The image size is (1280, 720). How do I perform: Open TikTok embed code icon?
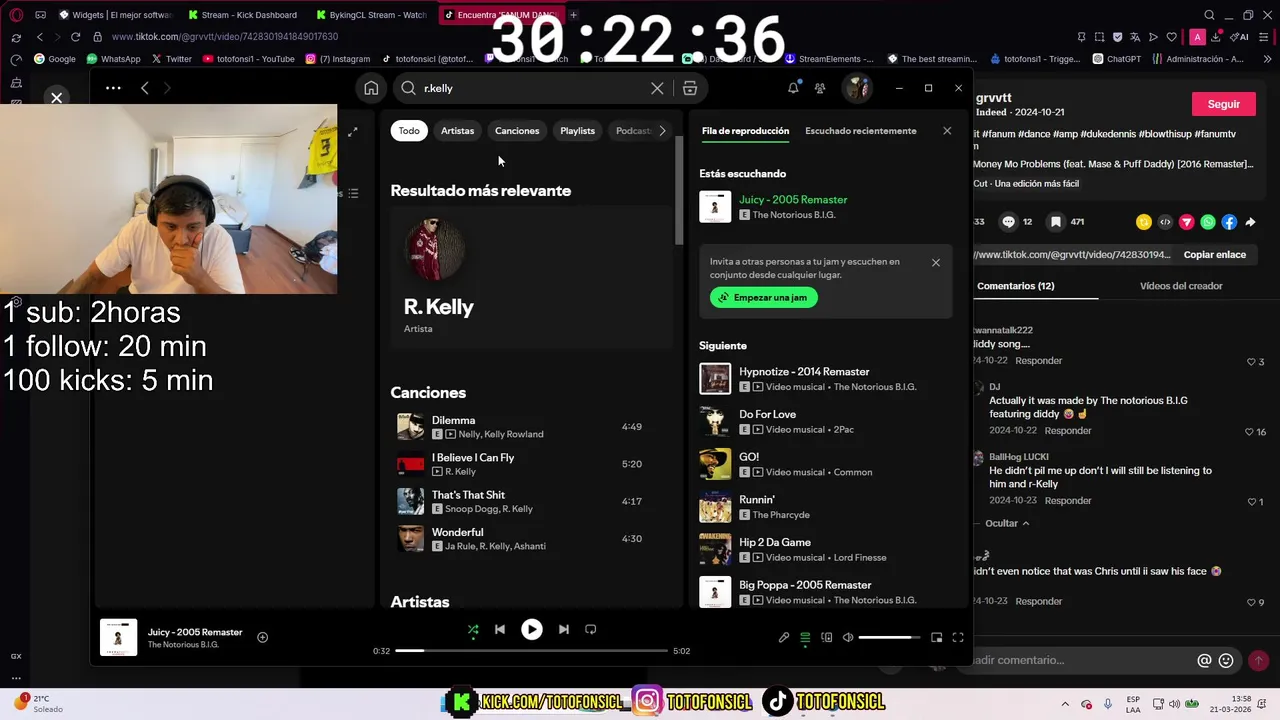1165,222
